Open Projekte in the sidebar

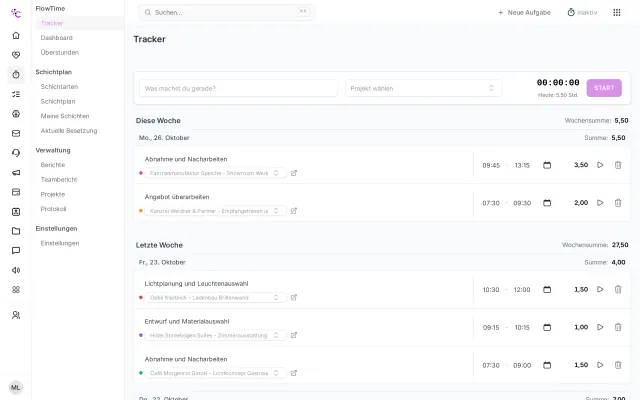[x=53, y=194]
